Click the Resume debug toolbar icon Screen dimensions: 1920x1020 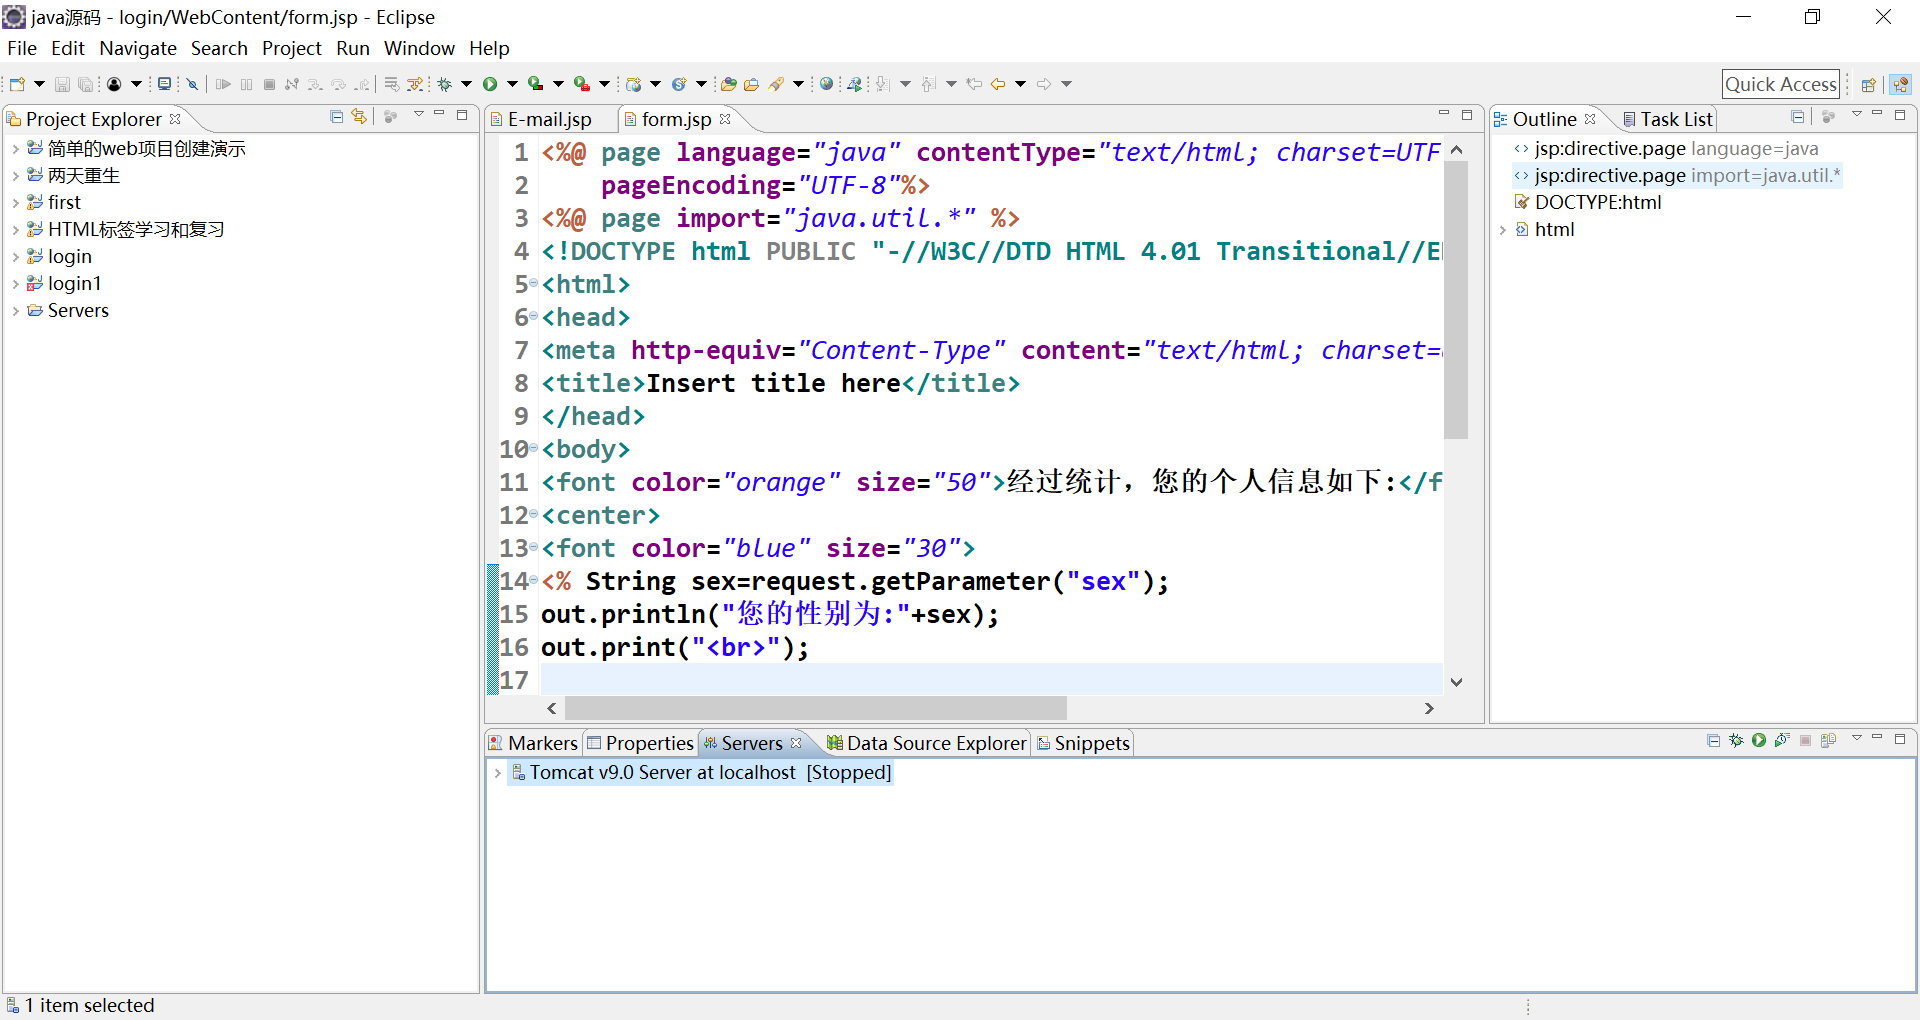click(223, 84)
